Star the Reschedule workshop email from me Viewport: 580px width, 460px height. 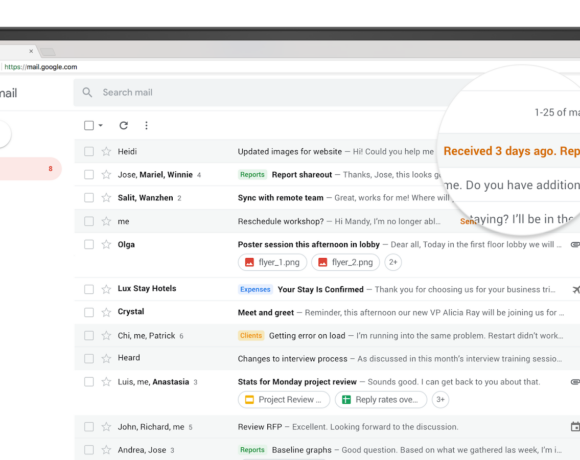107,221
